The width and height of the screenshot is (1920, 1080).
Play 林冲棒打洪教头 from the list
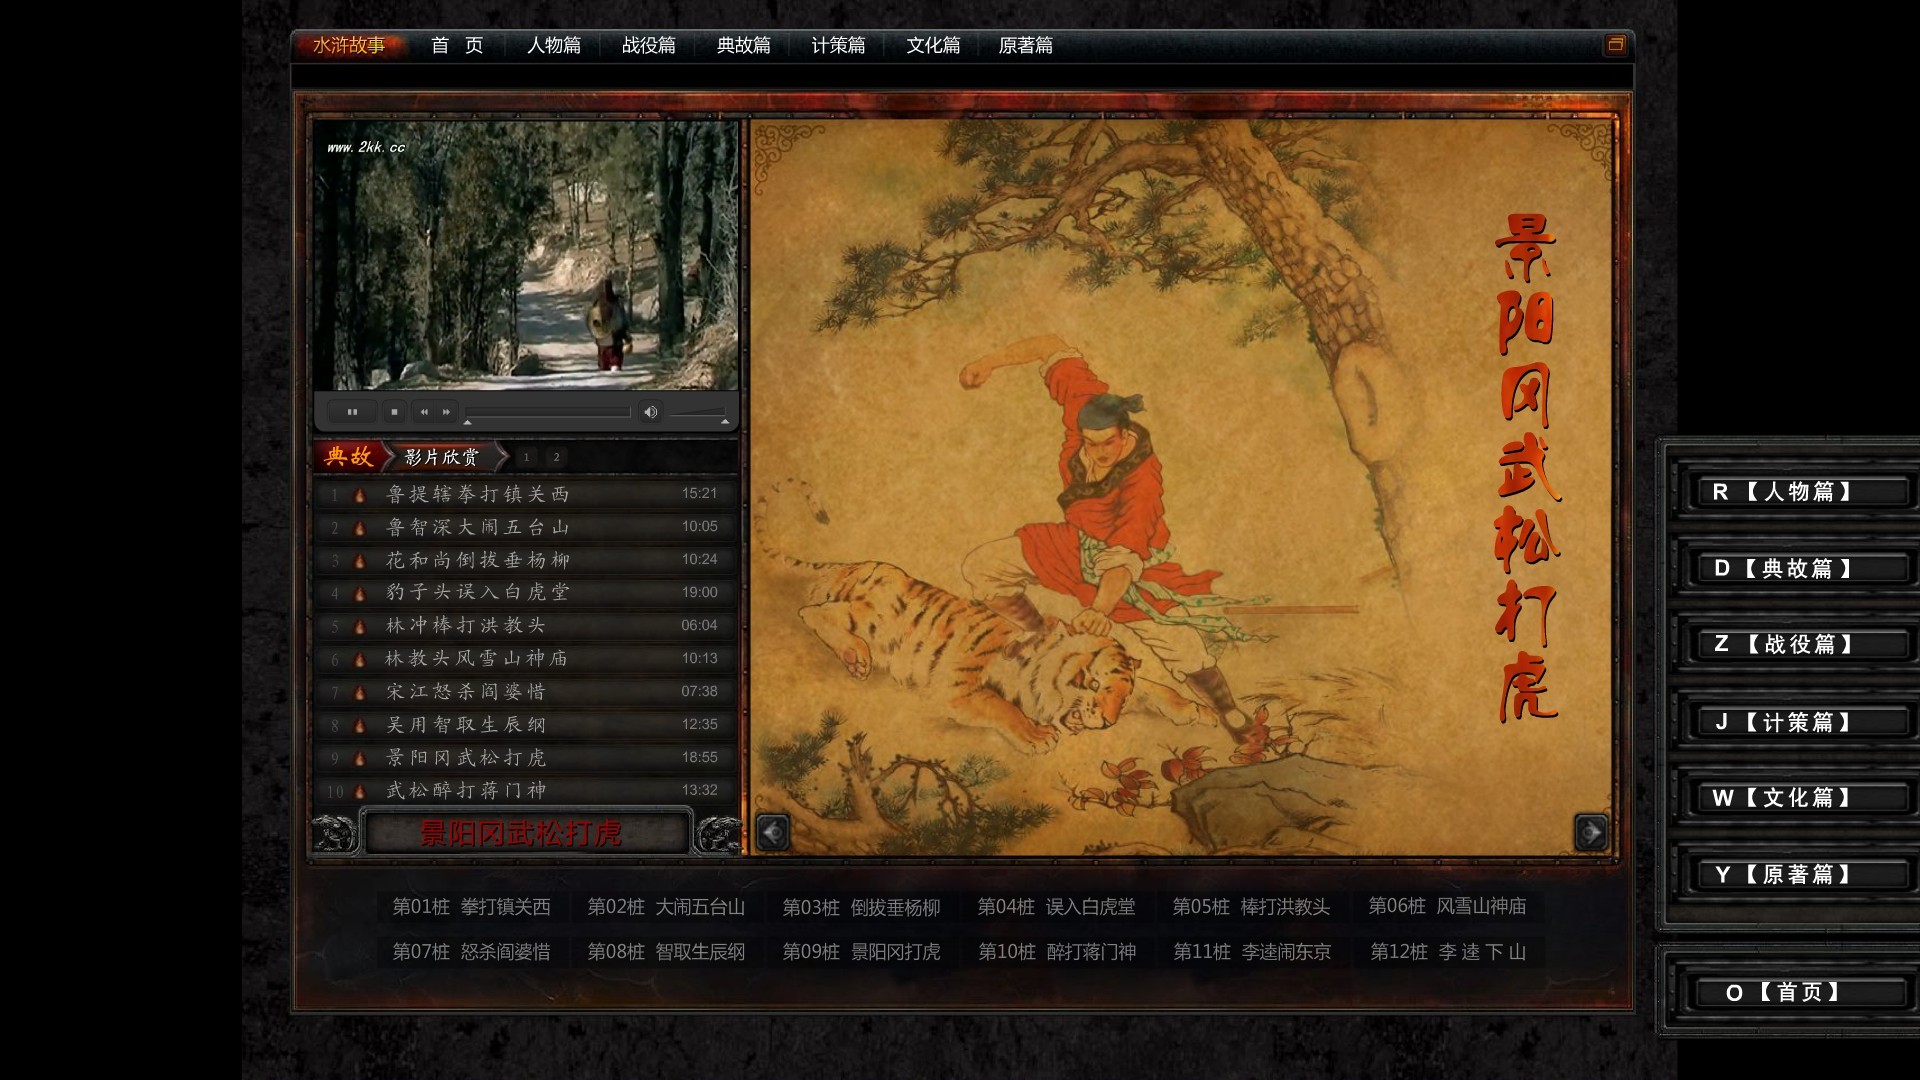pyautogui.click(x=526, y=626)
